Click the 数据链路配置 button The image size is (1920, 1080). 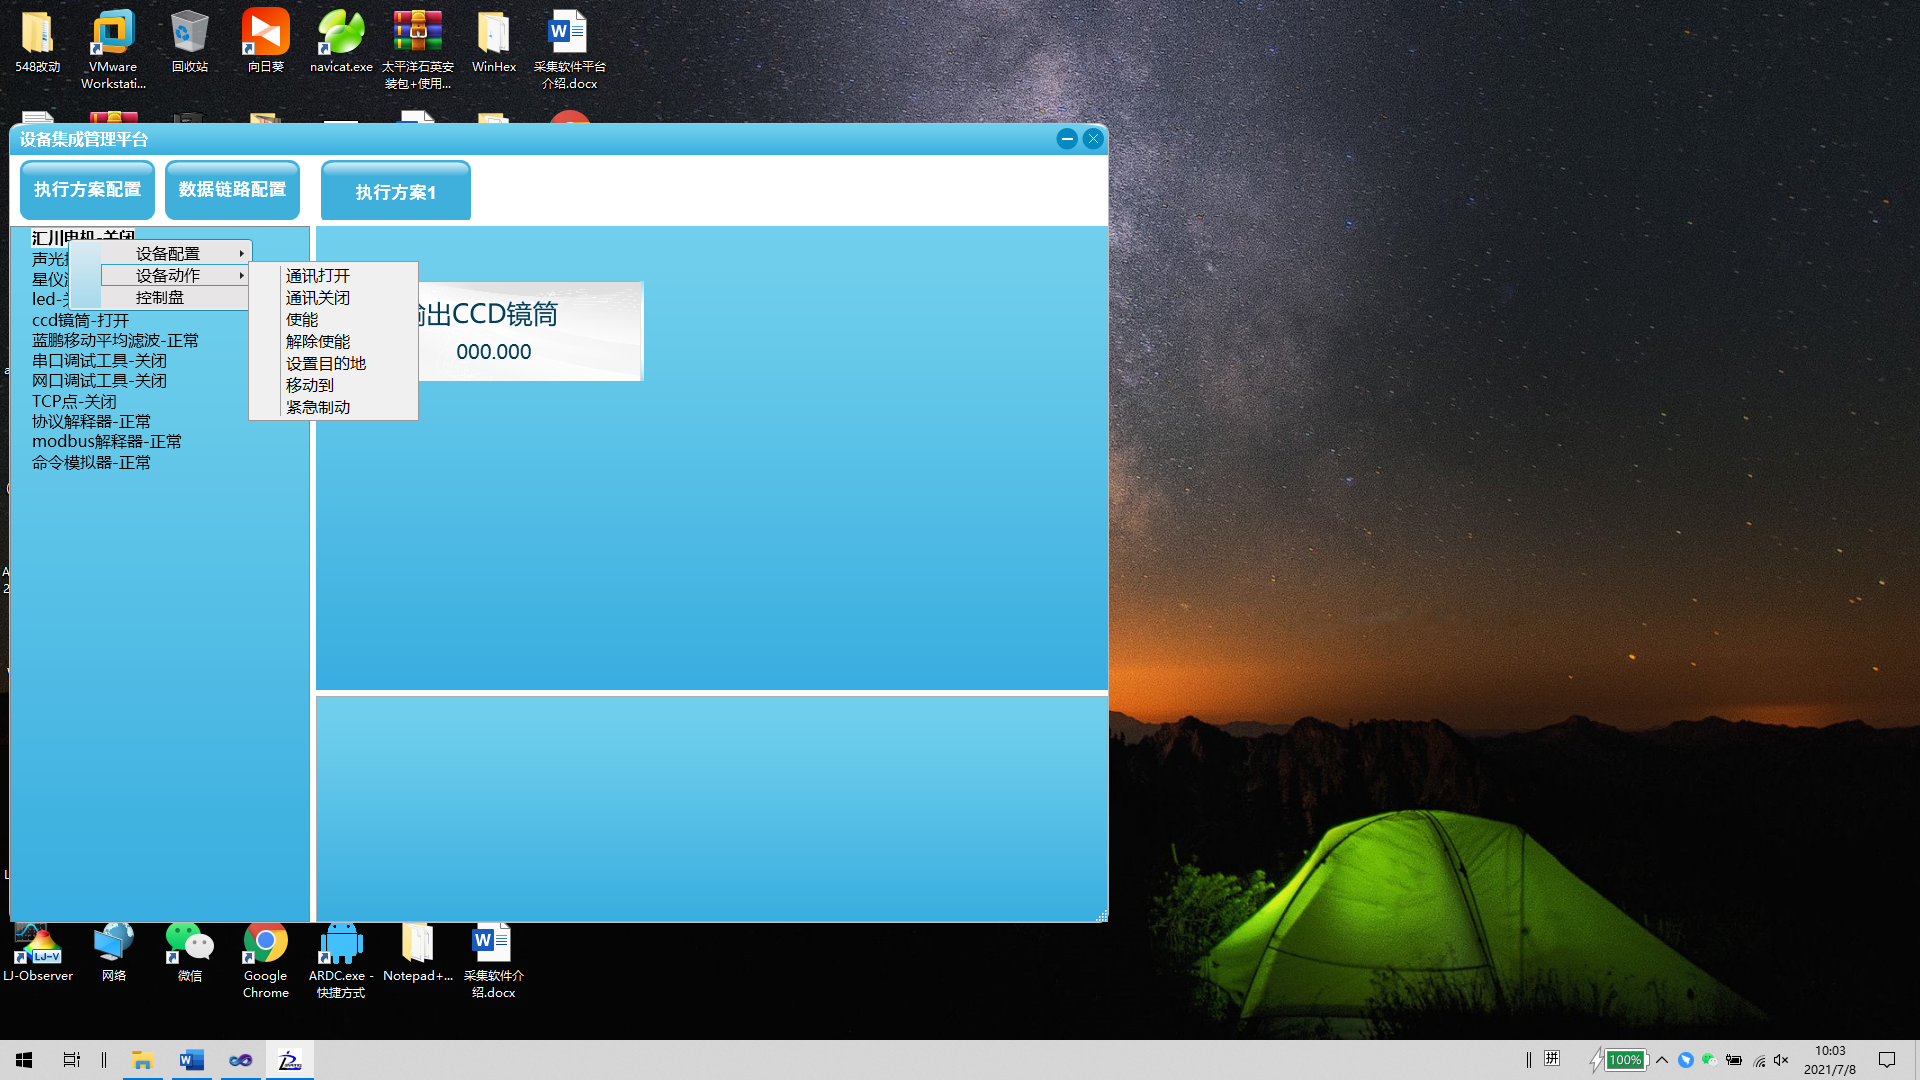232,190
